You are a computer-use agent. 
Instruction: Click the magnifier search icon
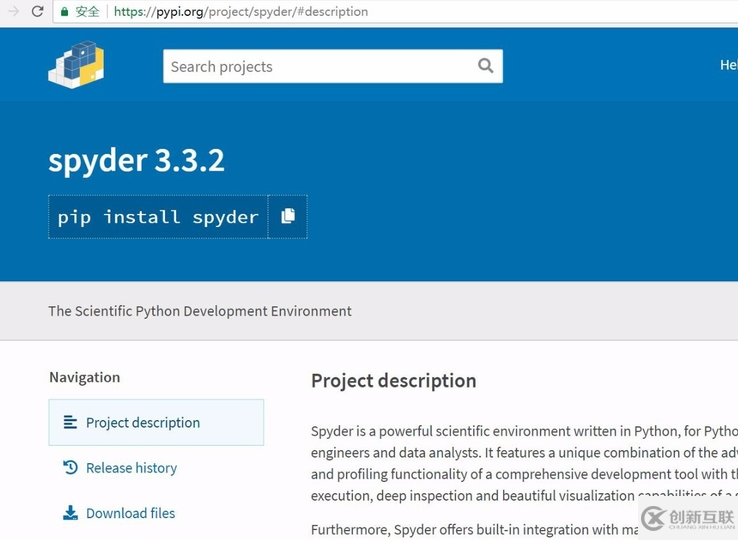pyautogui.click(x=486, y=65)
